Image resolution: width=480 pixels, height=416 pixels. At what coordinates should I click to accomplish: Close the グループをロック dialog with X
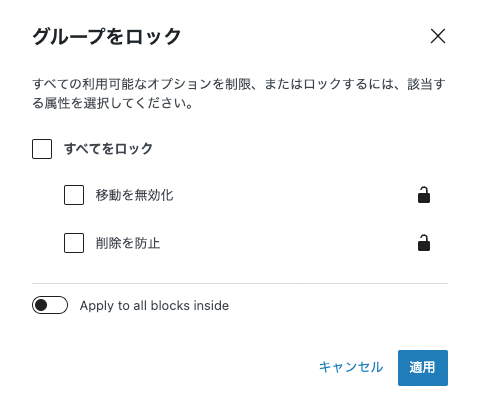click(x=438, y=36)
